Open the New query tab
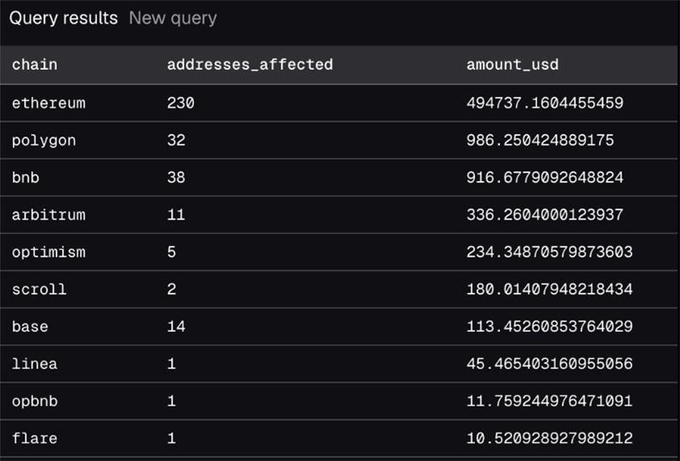The height and width of the screenshot is (461, 680). click(173, 18)
